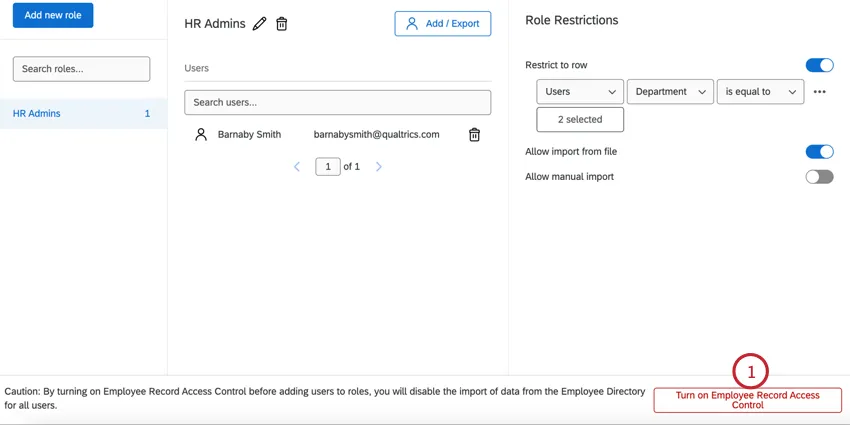Screen dimensions: 850x425
Task: Click the Search roles input field
Action: coord(81,69)
